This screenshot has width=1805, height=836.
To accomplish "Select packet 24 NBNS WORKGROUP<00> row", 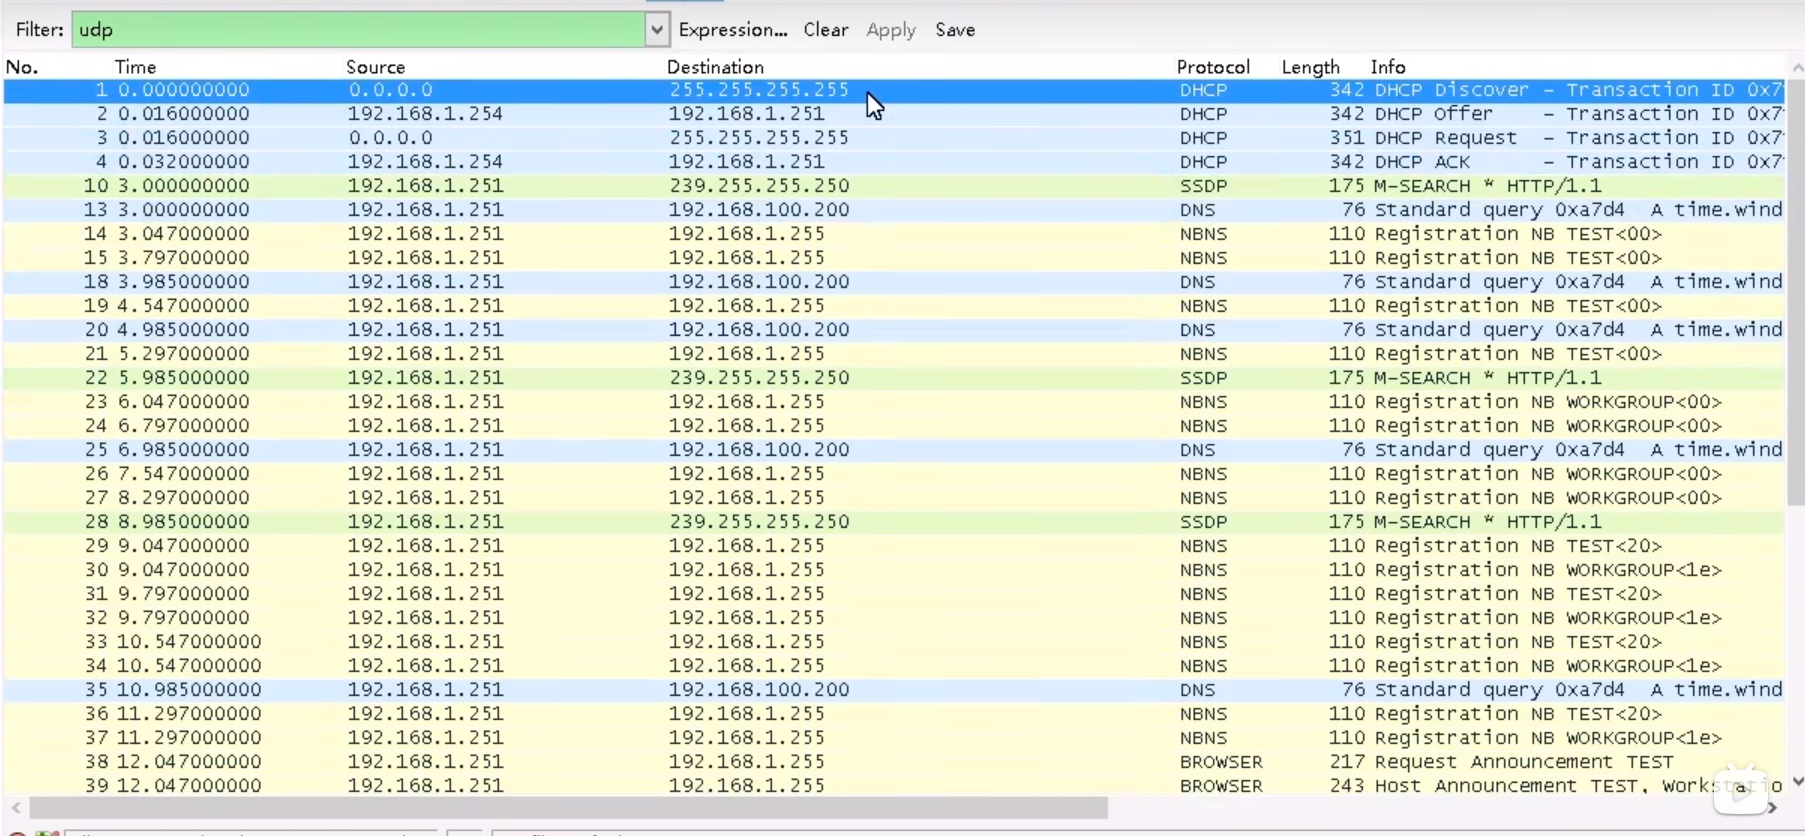I will pyautogui.click(x=894, y=426).
